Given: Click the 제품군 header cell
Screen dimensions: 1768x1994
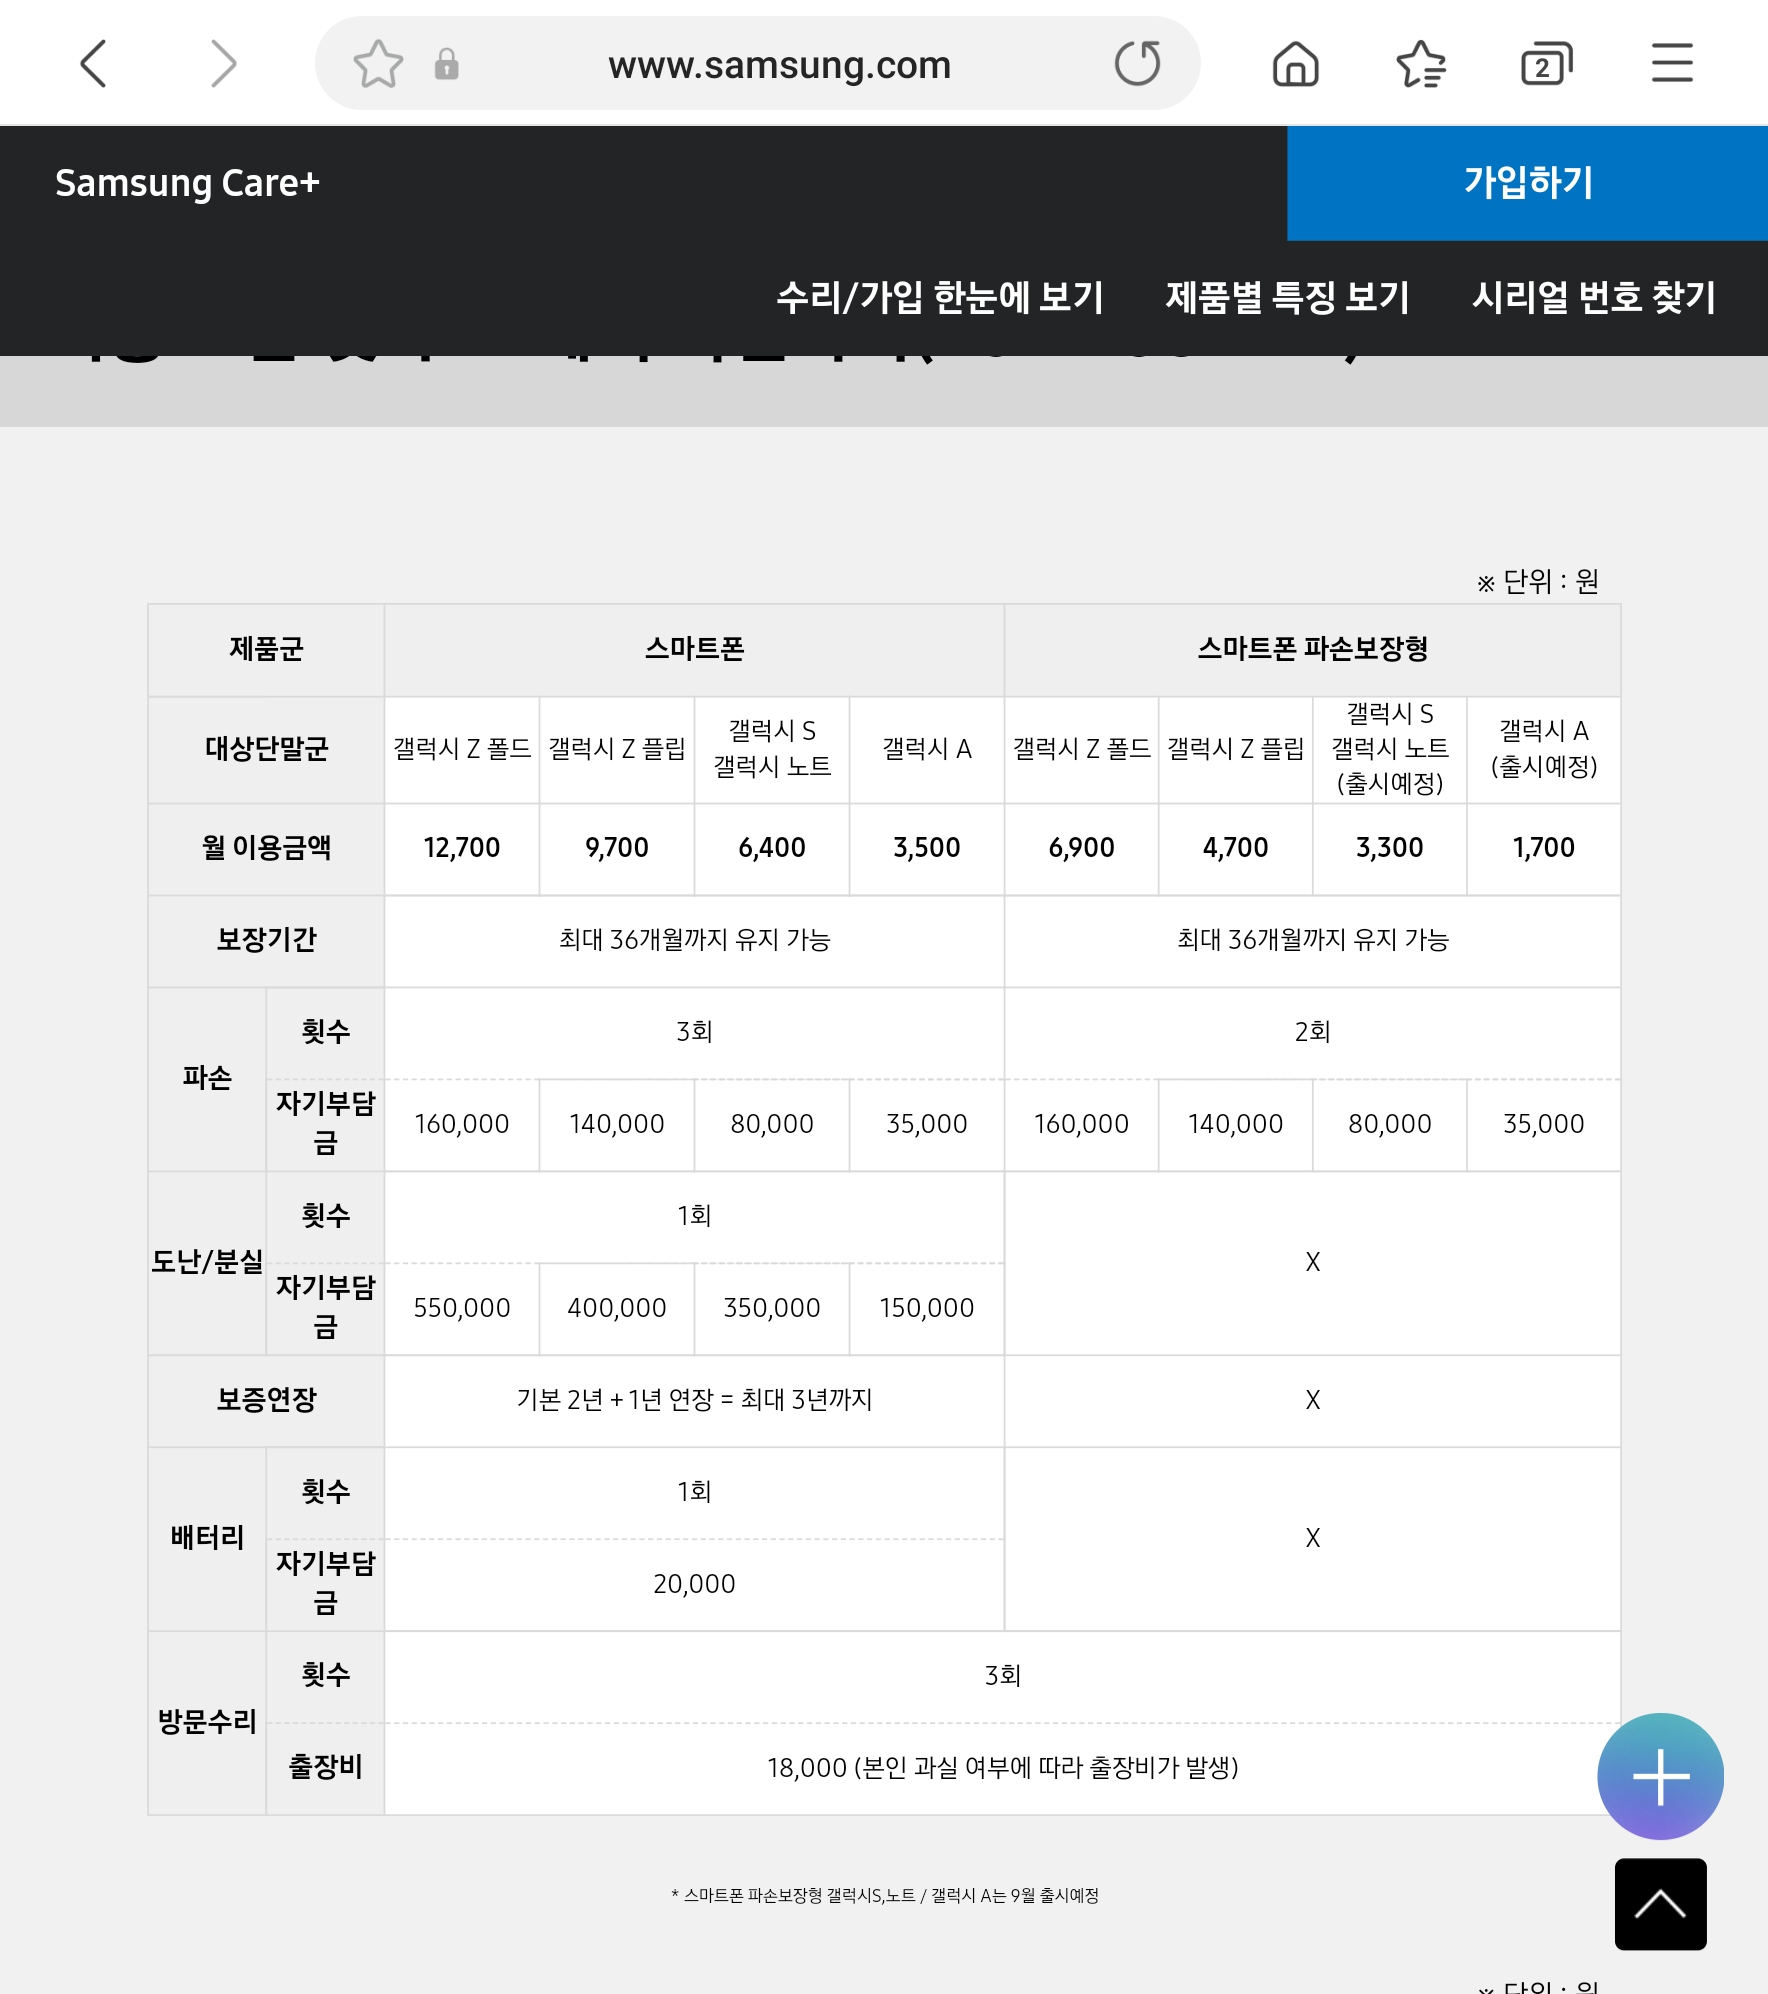Looking at the screenshot, I should 266,649.
